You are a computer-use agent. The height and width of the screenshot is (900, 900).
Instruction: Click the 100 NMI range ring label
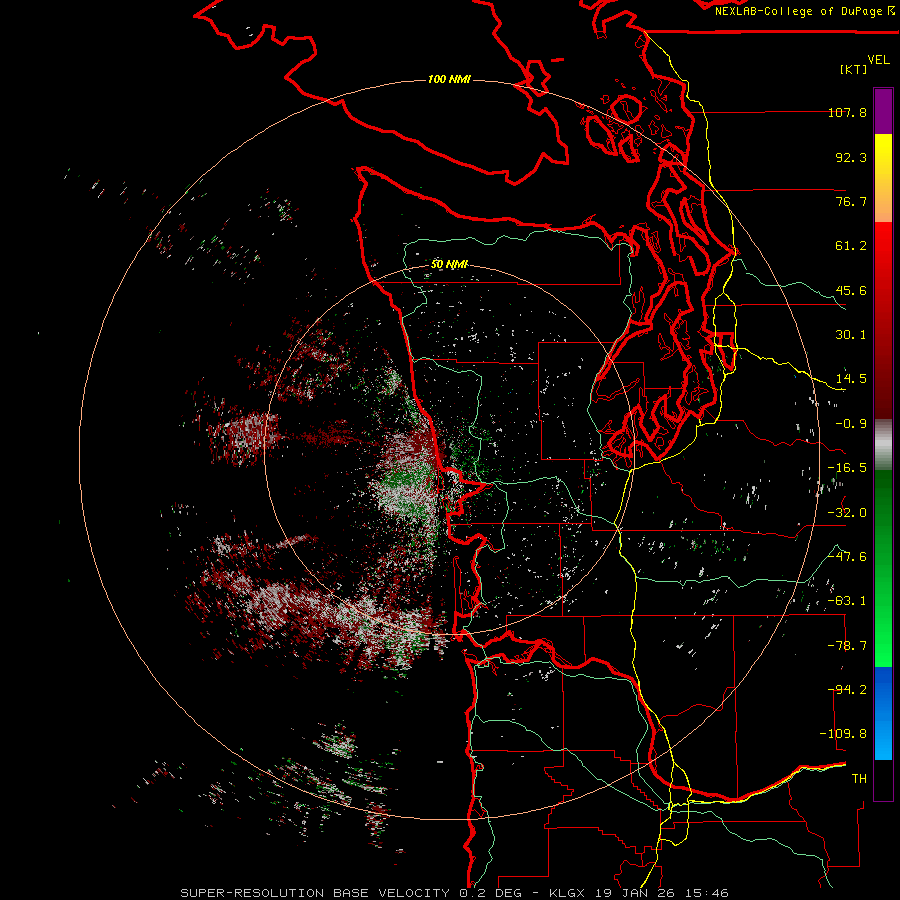coord(449,79)
